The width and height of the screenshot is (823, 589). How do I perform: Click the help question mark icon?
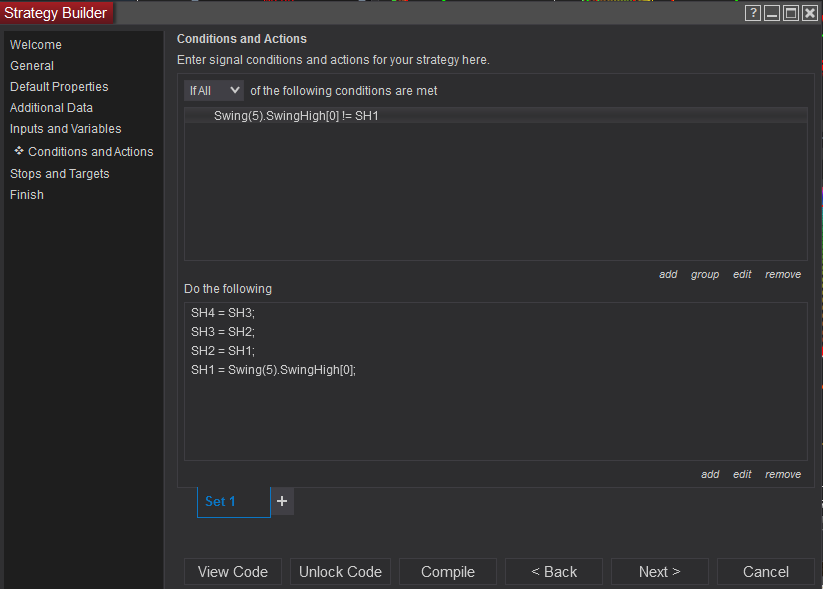[x=754, y=13]
